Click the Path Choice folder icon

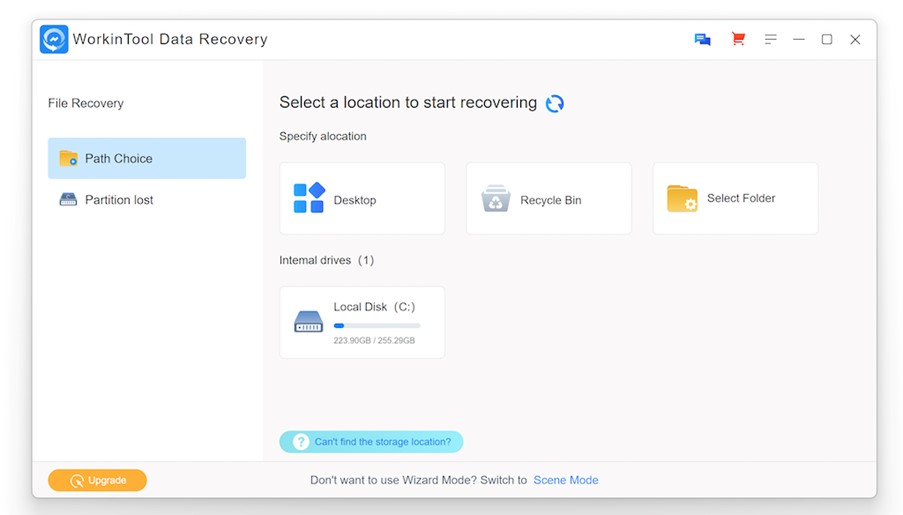tap(68, 158)
